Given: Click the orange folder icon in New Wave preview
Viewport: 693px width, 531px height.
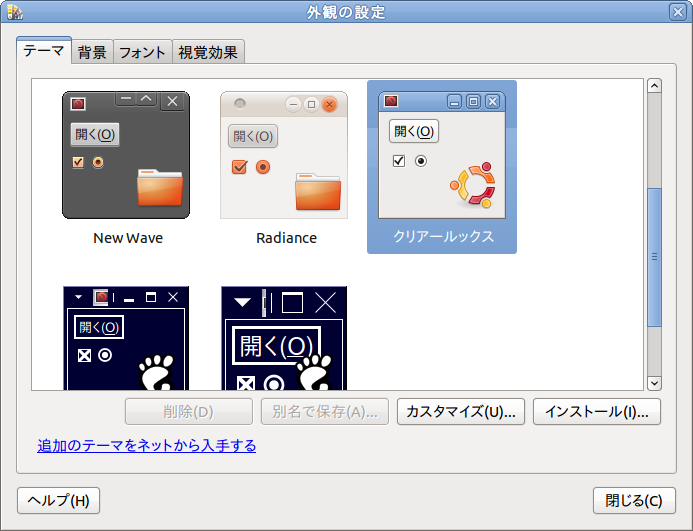Looking at the screenshot, I should (x=160, y=187).
